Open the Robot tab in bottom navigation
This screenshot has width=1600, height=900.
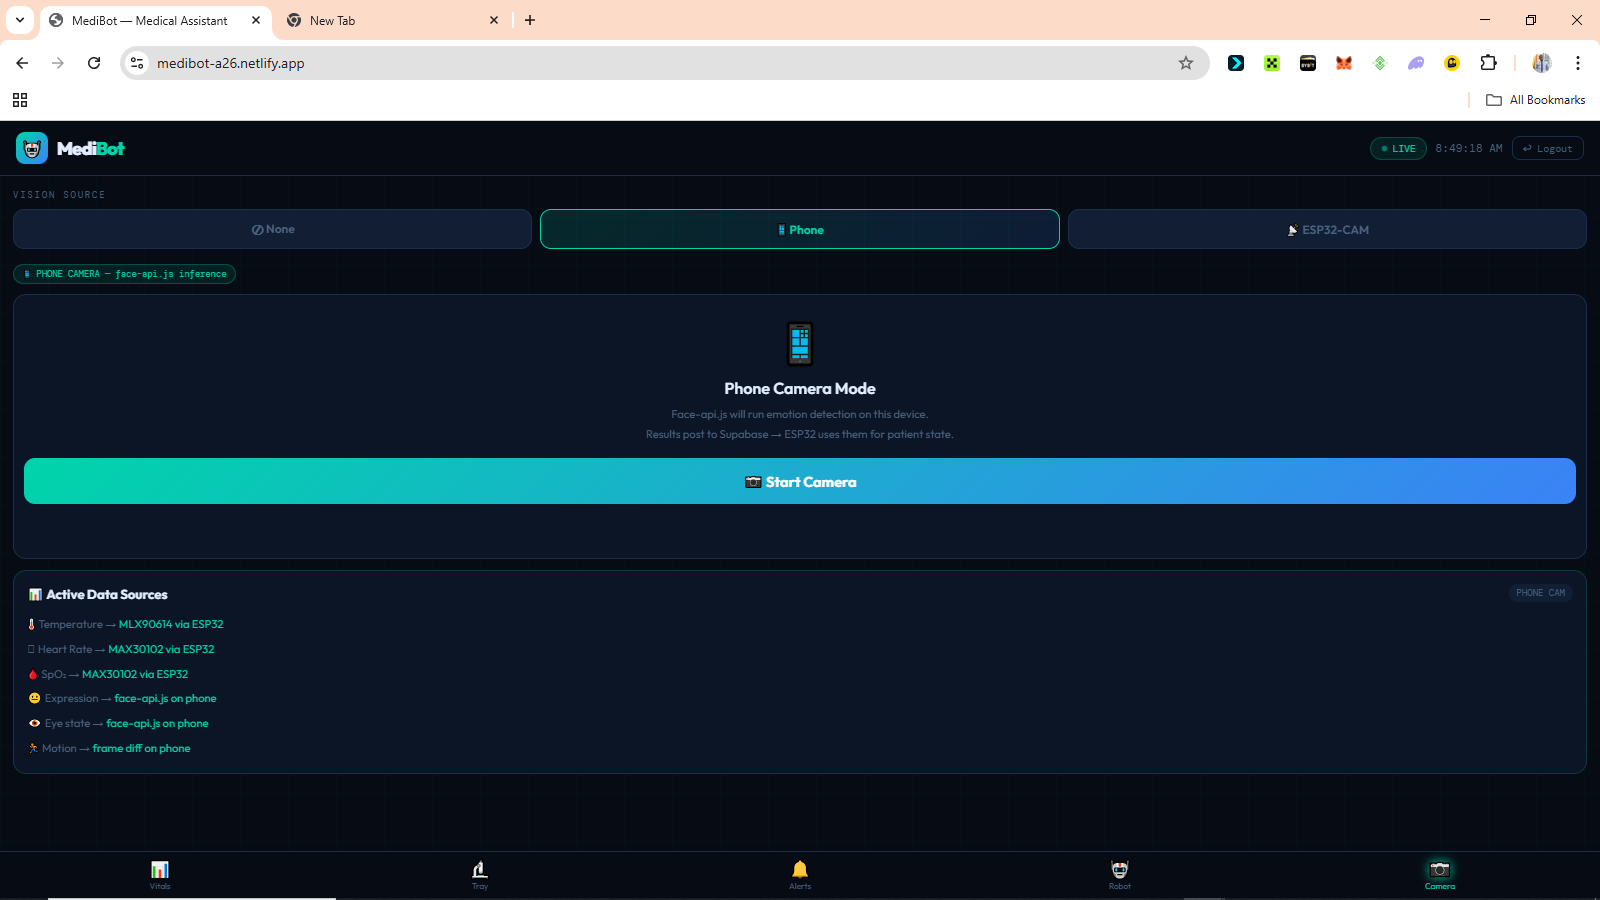[x=1120, y=875]
